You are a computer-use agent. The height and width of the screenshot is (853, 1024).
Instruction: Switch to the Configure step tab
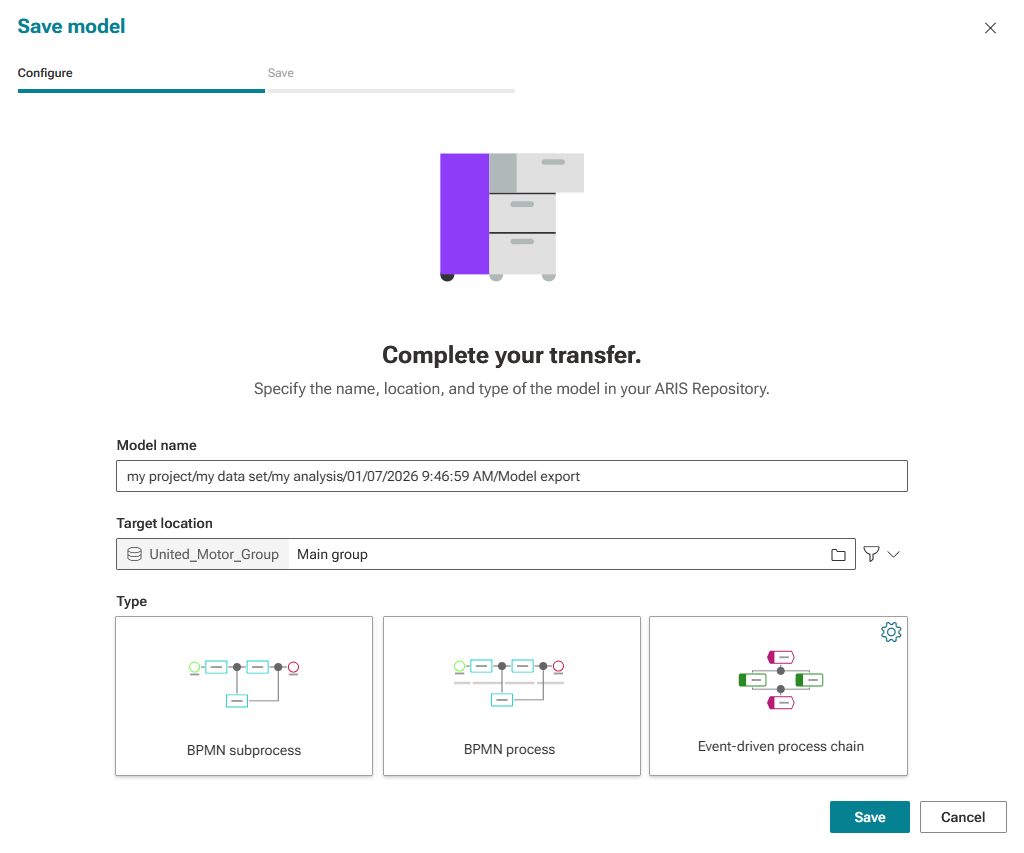click(45, 73)
